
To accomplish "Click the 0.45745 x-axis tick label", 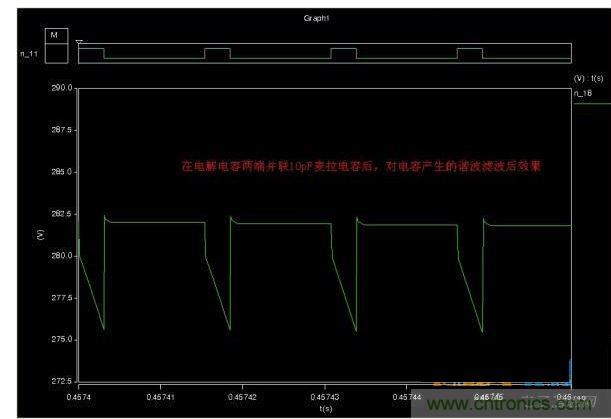I will pos(489,396).
